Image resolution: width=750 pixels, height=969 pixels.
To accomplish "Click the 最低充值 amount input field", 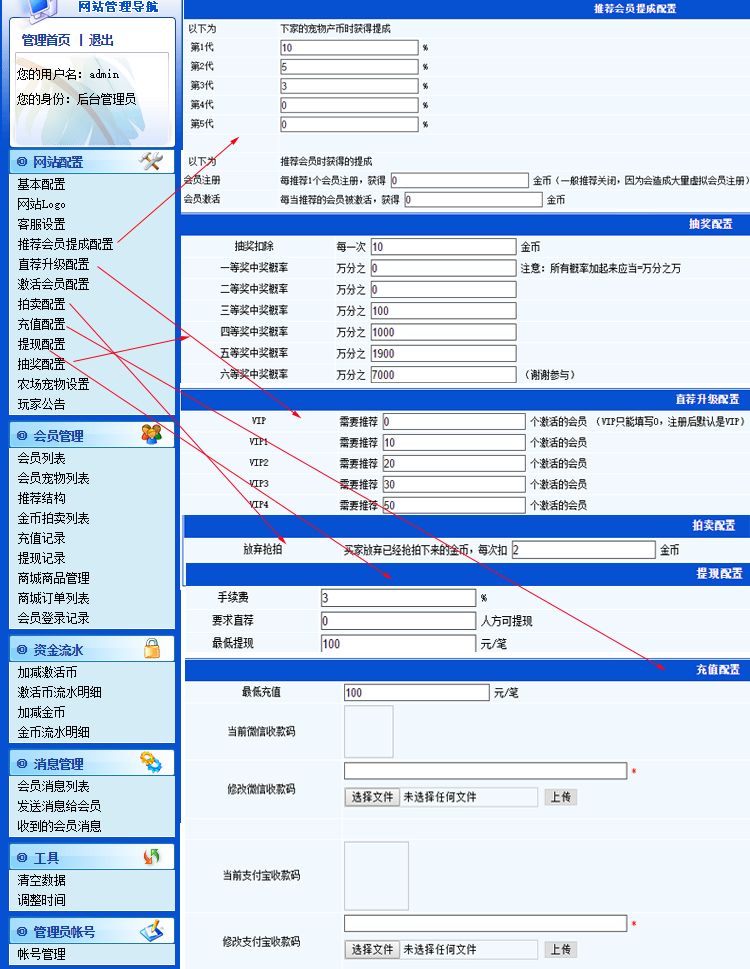I will (416, 692).
